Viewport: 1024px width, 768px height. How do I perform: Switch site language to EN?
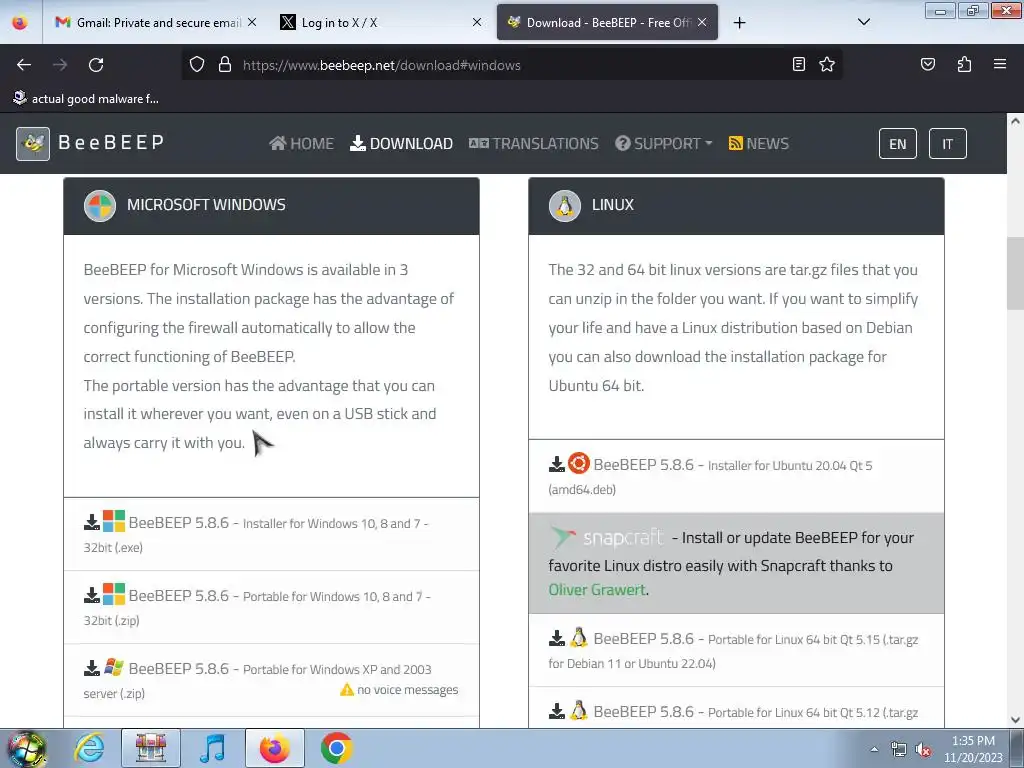[897, 144]
